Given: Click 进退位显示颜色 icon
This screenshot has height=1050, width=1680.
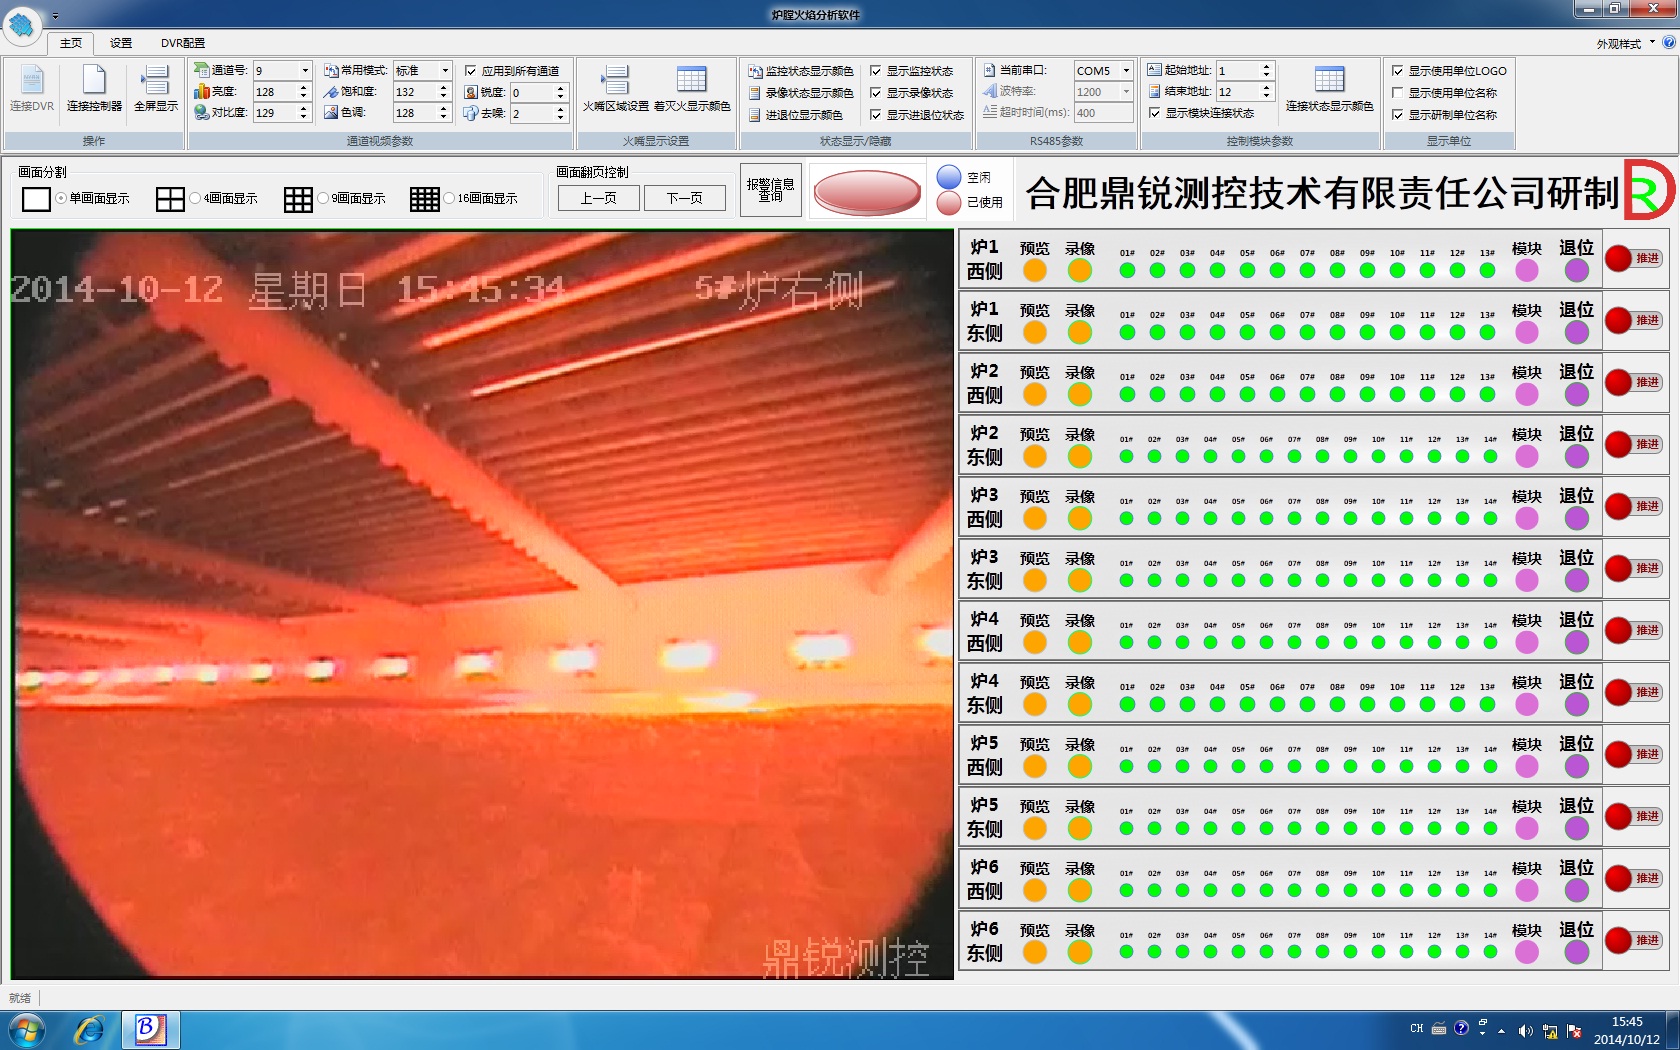Looking at the screenshot, I should (x=756, y=115).
